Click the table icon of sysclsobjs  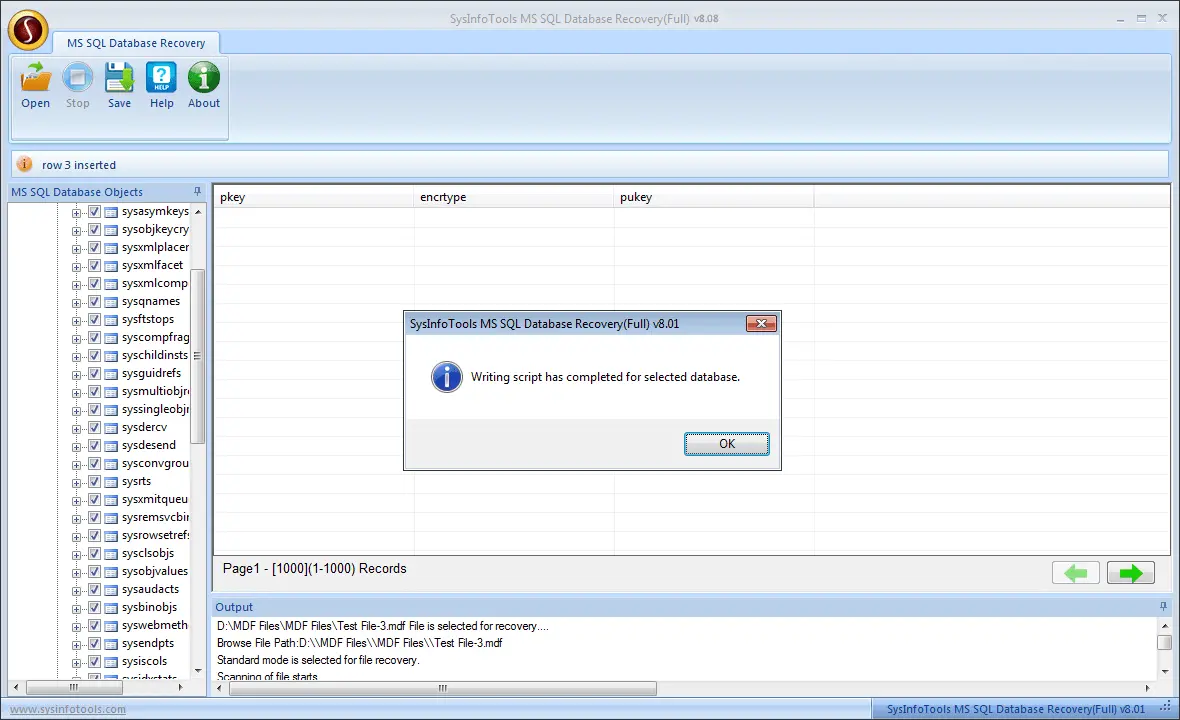[111, 554]
